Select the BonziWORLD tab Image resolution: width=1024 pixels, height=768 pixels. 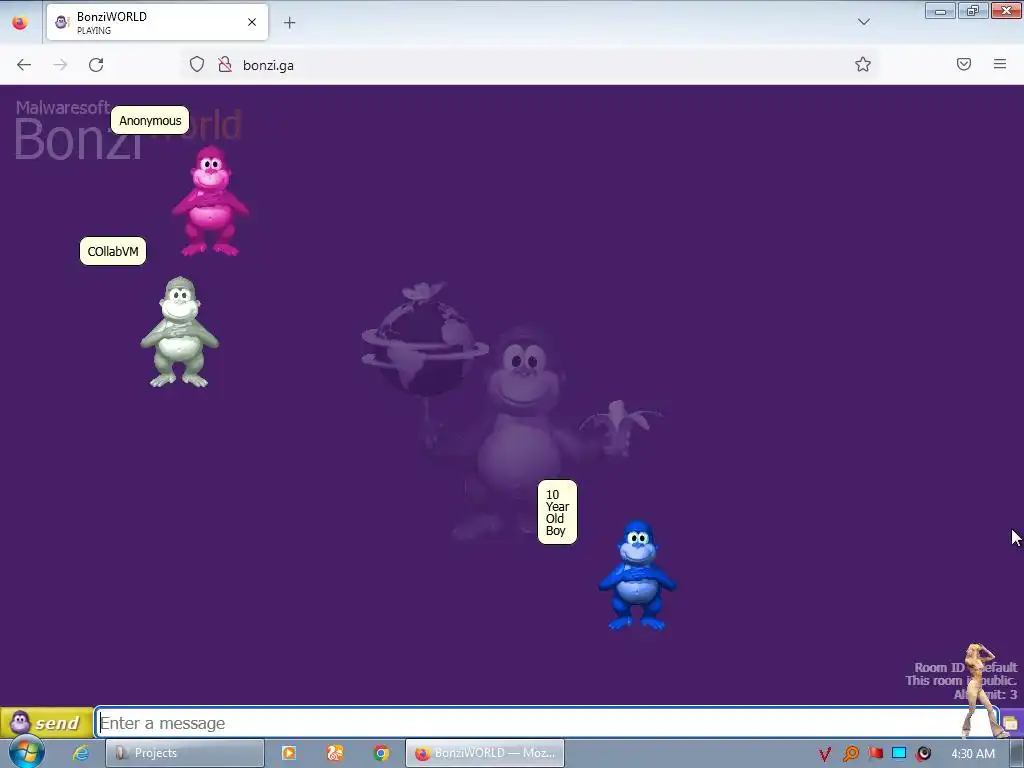pos(157,22)
